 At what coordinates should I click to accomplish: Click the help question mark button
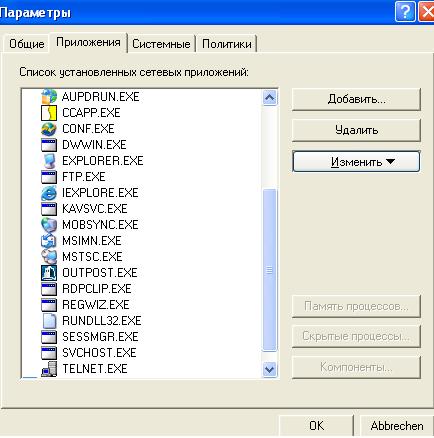405,12
